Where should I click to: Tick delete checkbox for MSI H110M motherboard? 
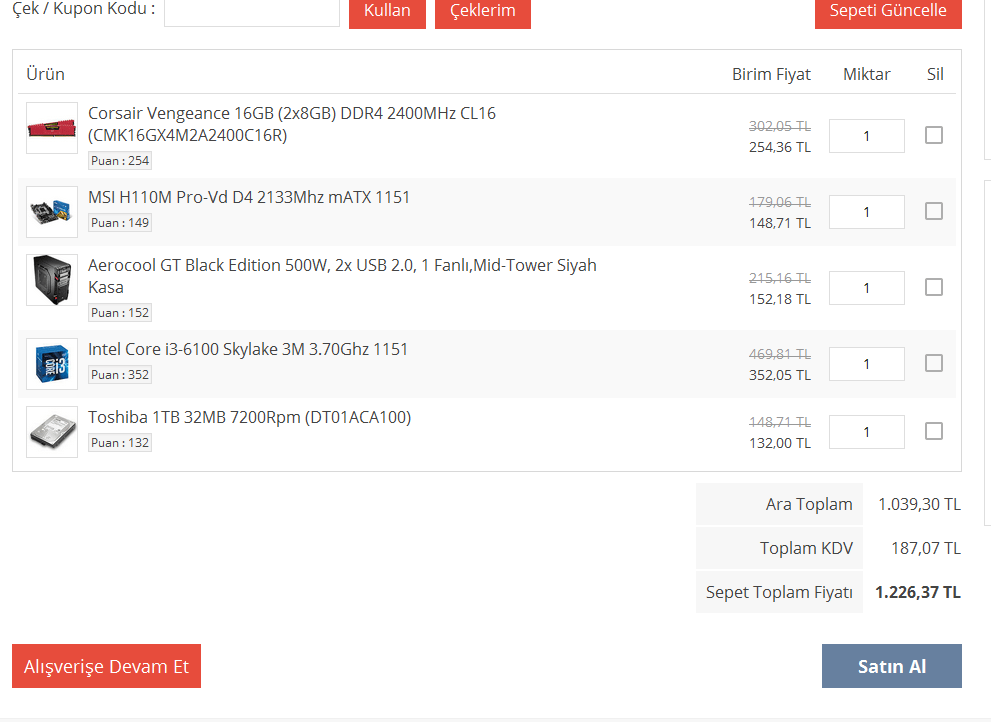[x=933, y=211]
